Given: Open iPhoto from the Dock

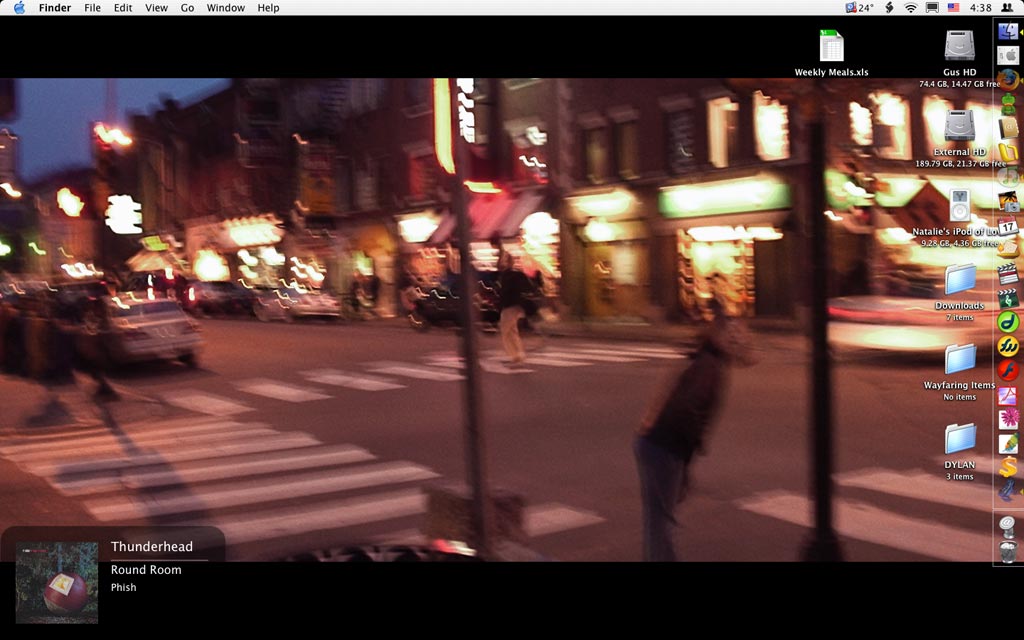Looking at the screenshot, I should click(x=1008, y=201).
